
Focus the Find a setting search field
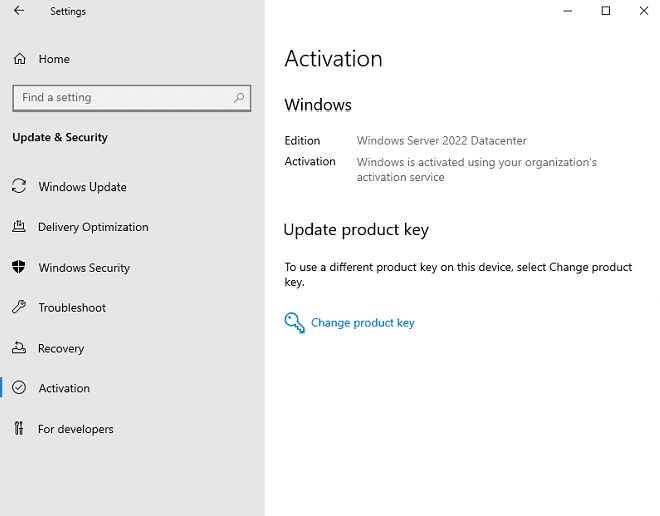120,98
